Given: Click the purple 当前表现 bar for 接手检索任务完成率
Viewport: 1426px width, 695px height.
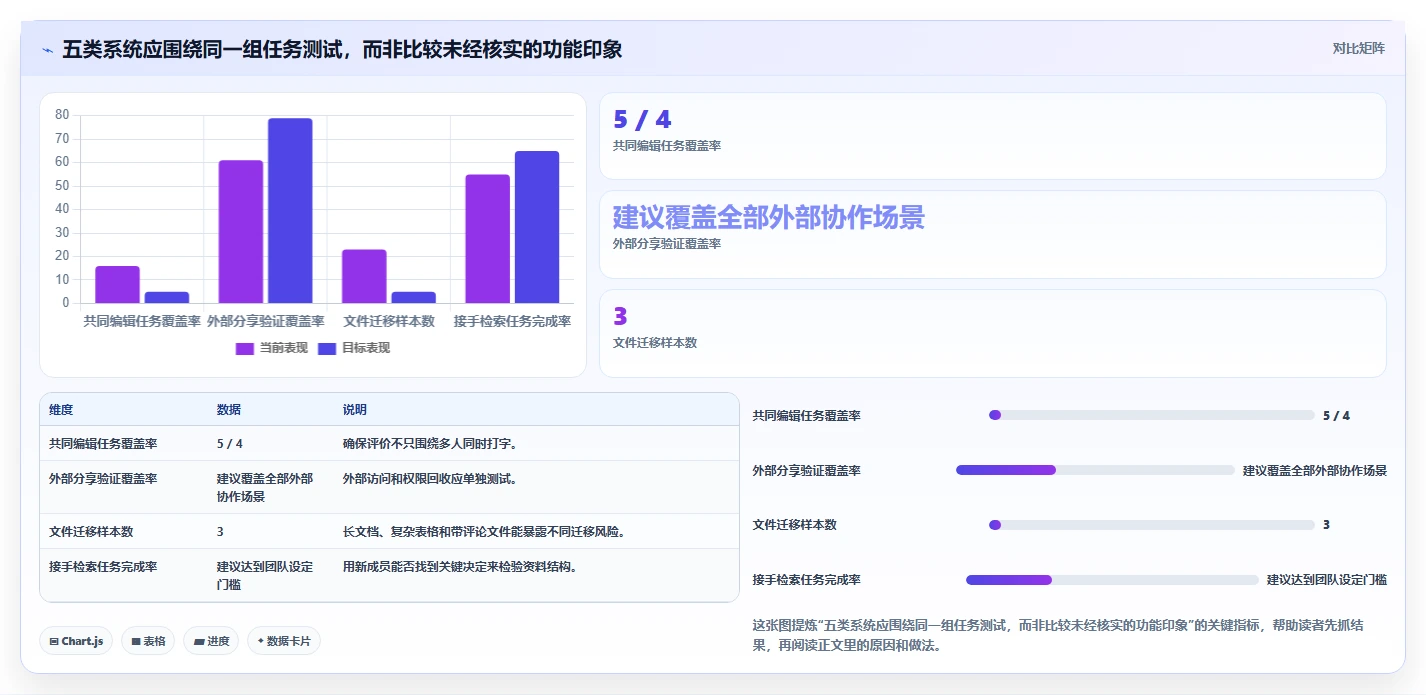Looking at the screenshot, I should (x=487, y=238).
